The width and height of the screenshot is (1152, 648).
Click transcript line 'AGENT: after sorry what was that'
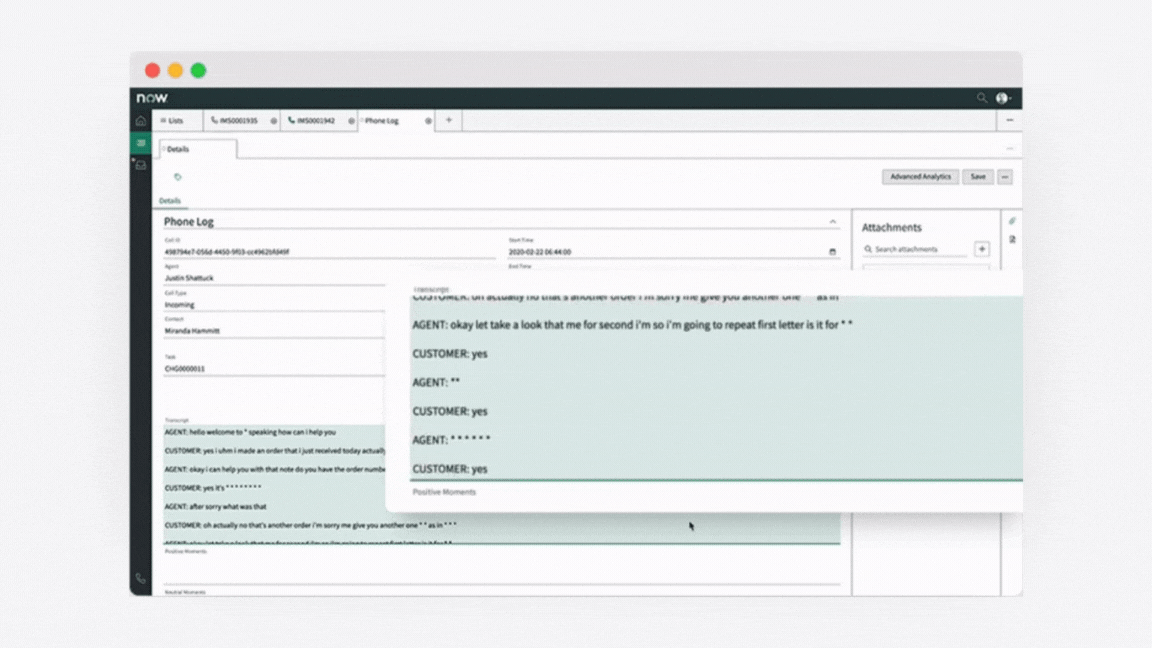pyautogui.click(x=215, y=507)
